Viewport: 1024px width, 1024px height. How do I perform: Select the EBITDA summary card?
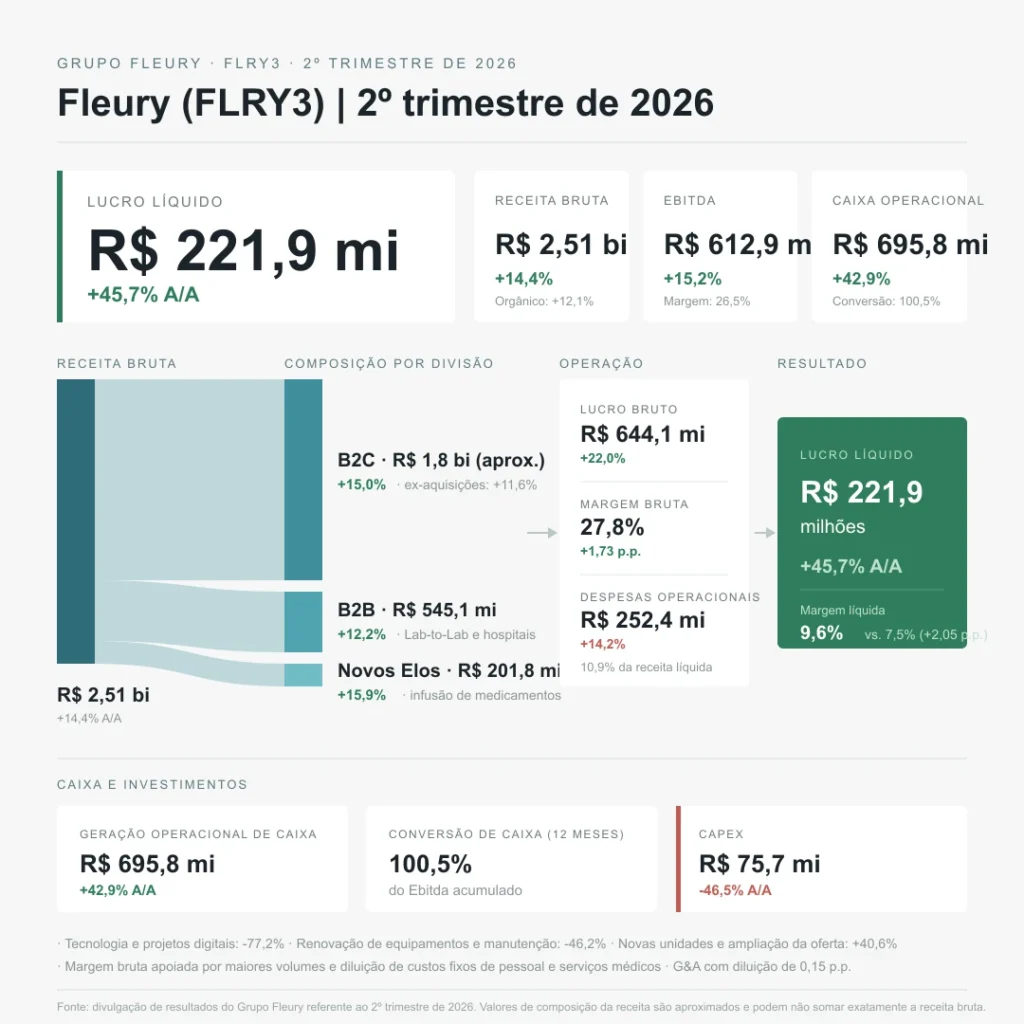tap(720, 246)
